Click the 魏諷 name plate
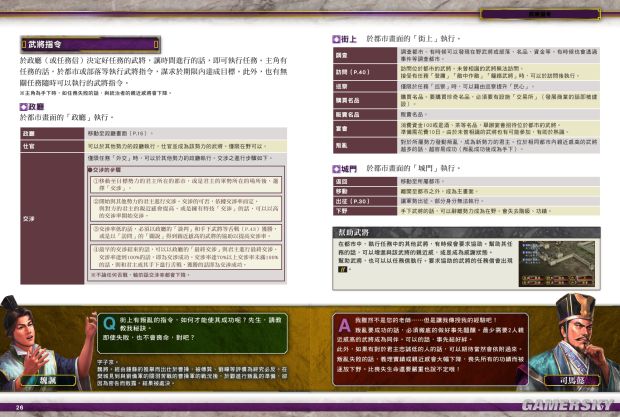Image resolution: width=620 pixels, height=417 pixels. point(48,381)
